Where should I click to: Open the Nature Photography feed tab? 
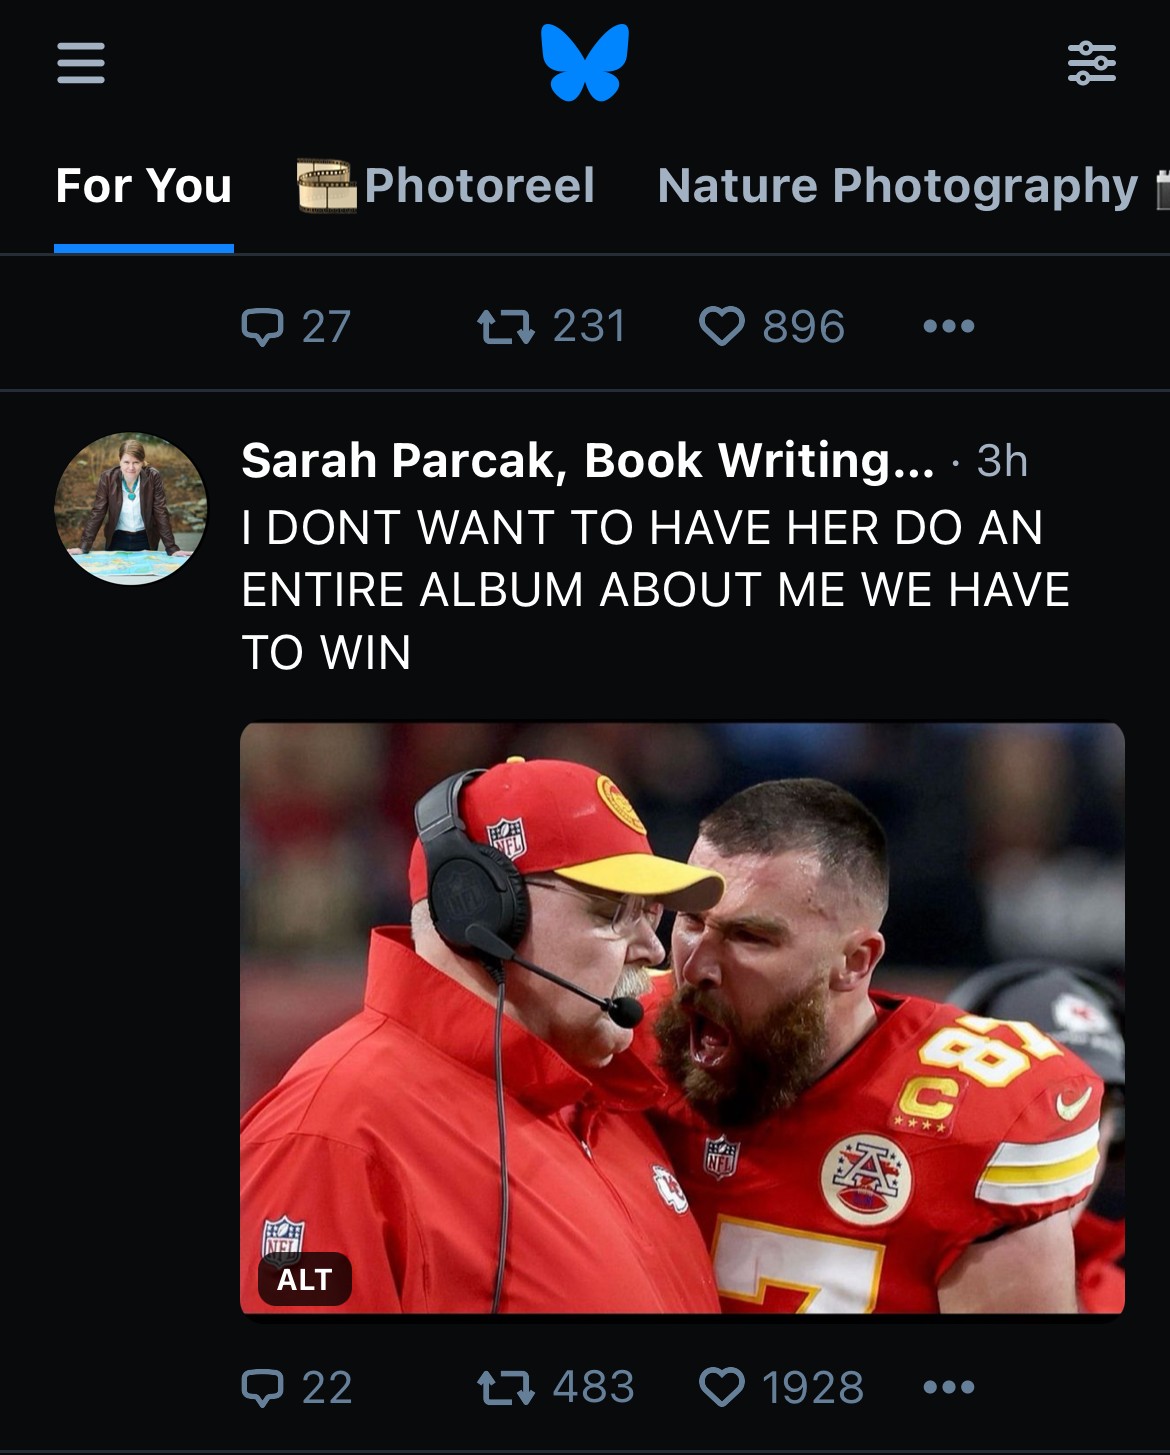(897, 187)
